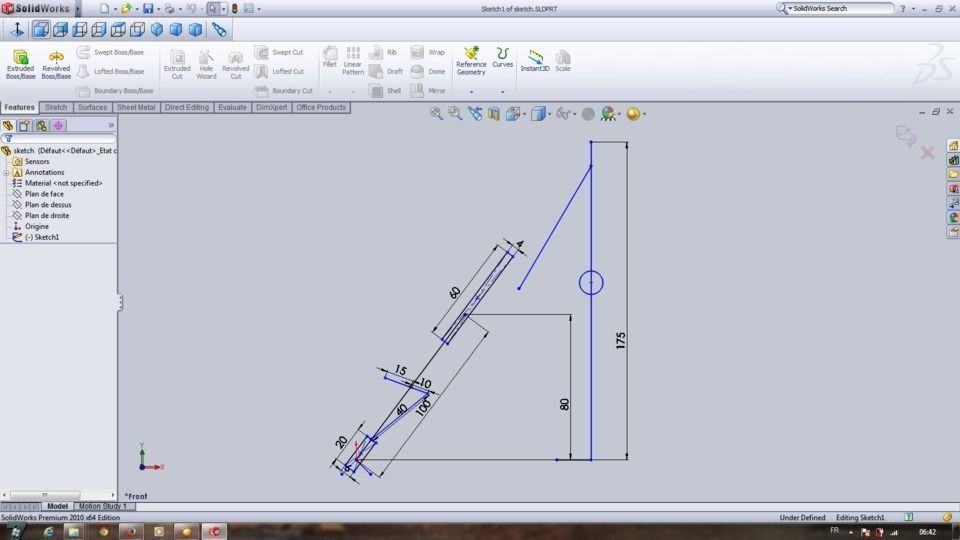
Task: Open Appearances palette in task pane
Action: tap(953, 217)
